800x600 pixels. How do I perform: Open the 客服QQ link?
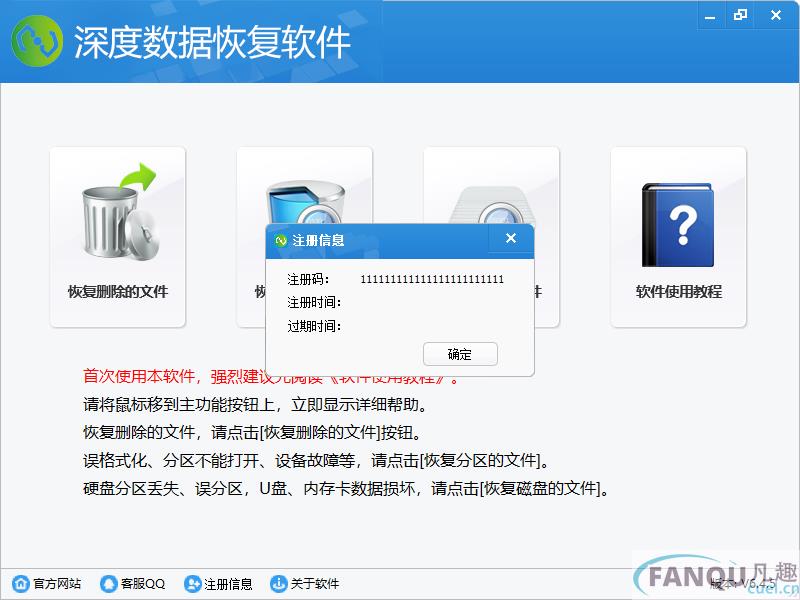(x=143, y=583)
